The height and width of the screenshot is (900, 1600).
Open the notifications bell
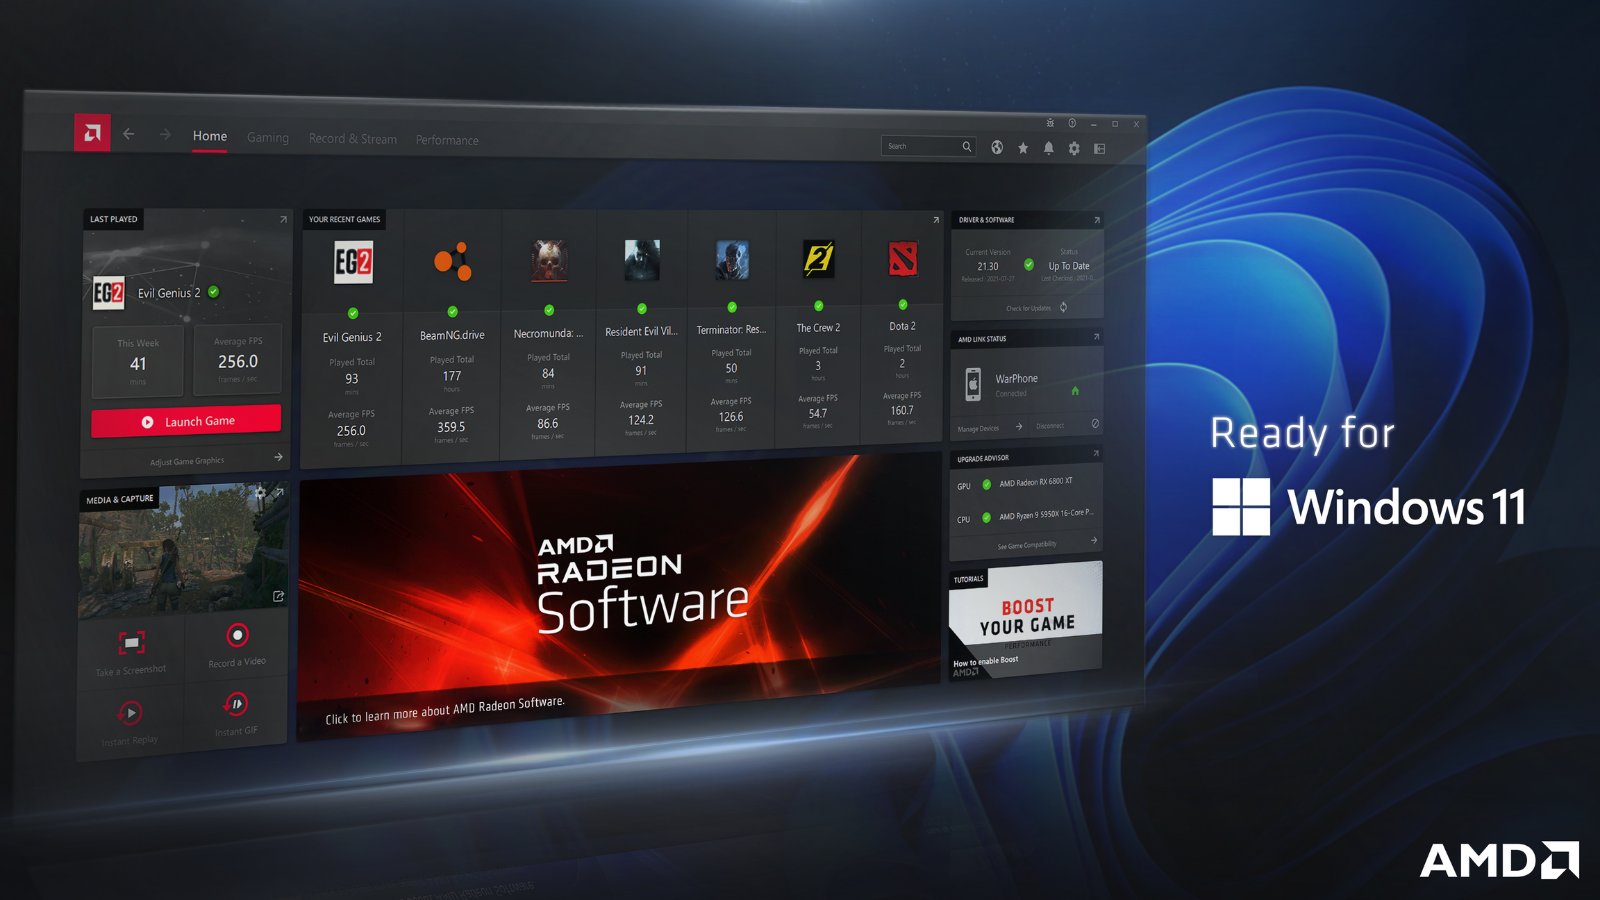[1048, 148]
